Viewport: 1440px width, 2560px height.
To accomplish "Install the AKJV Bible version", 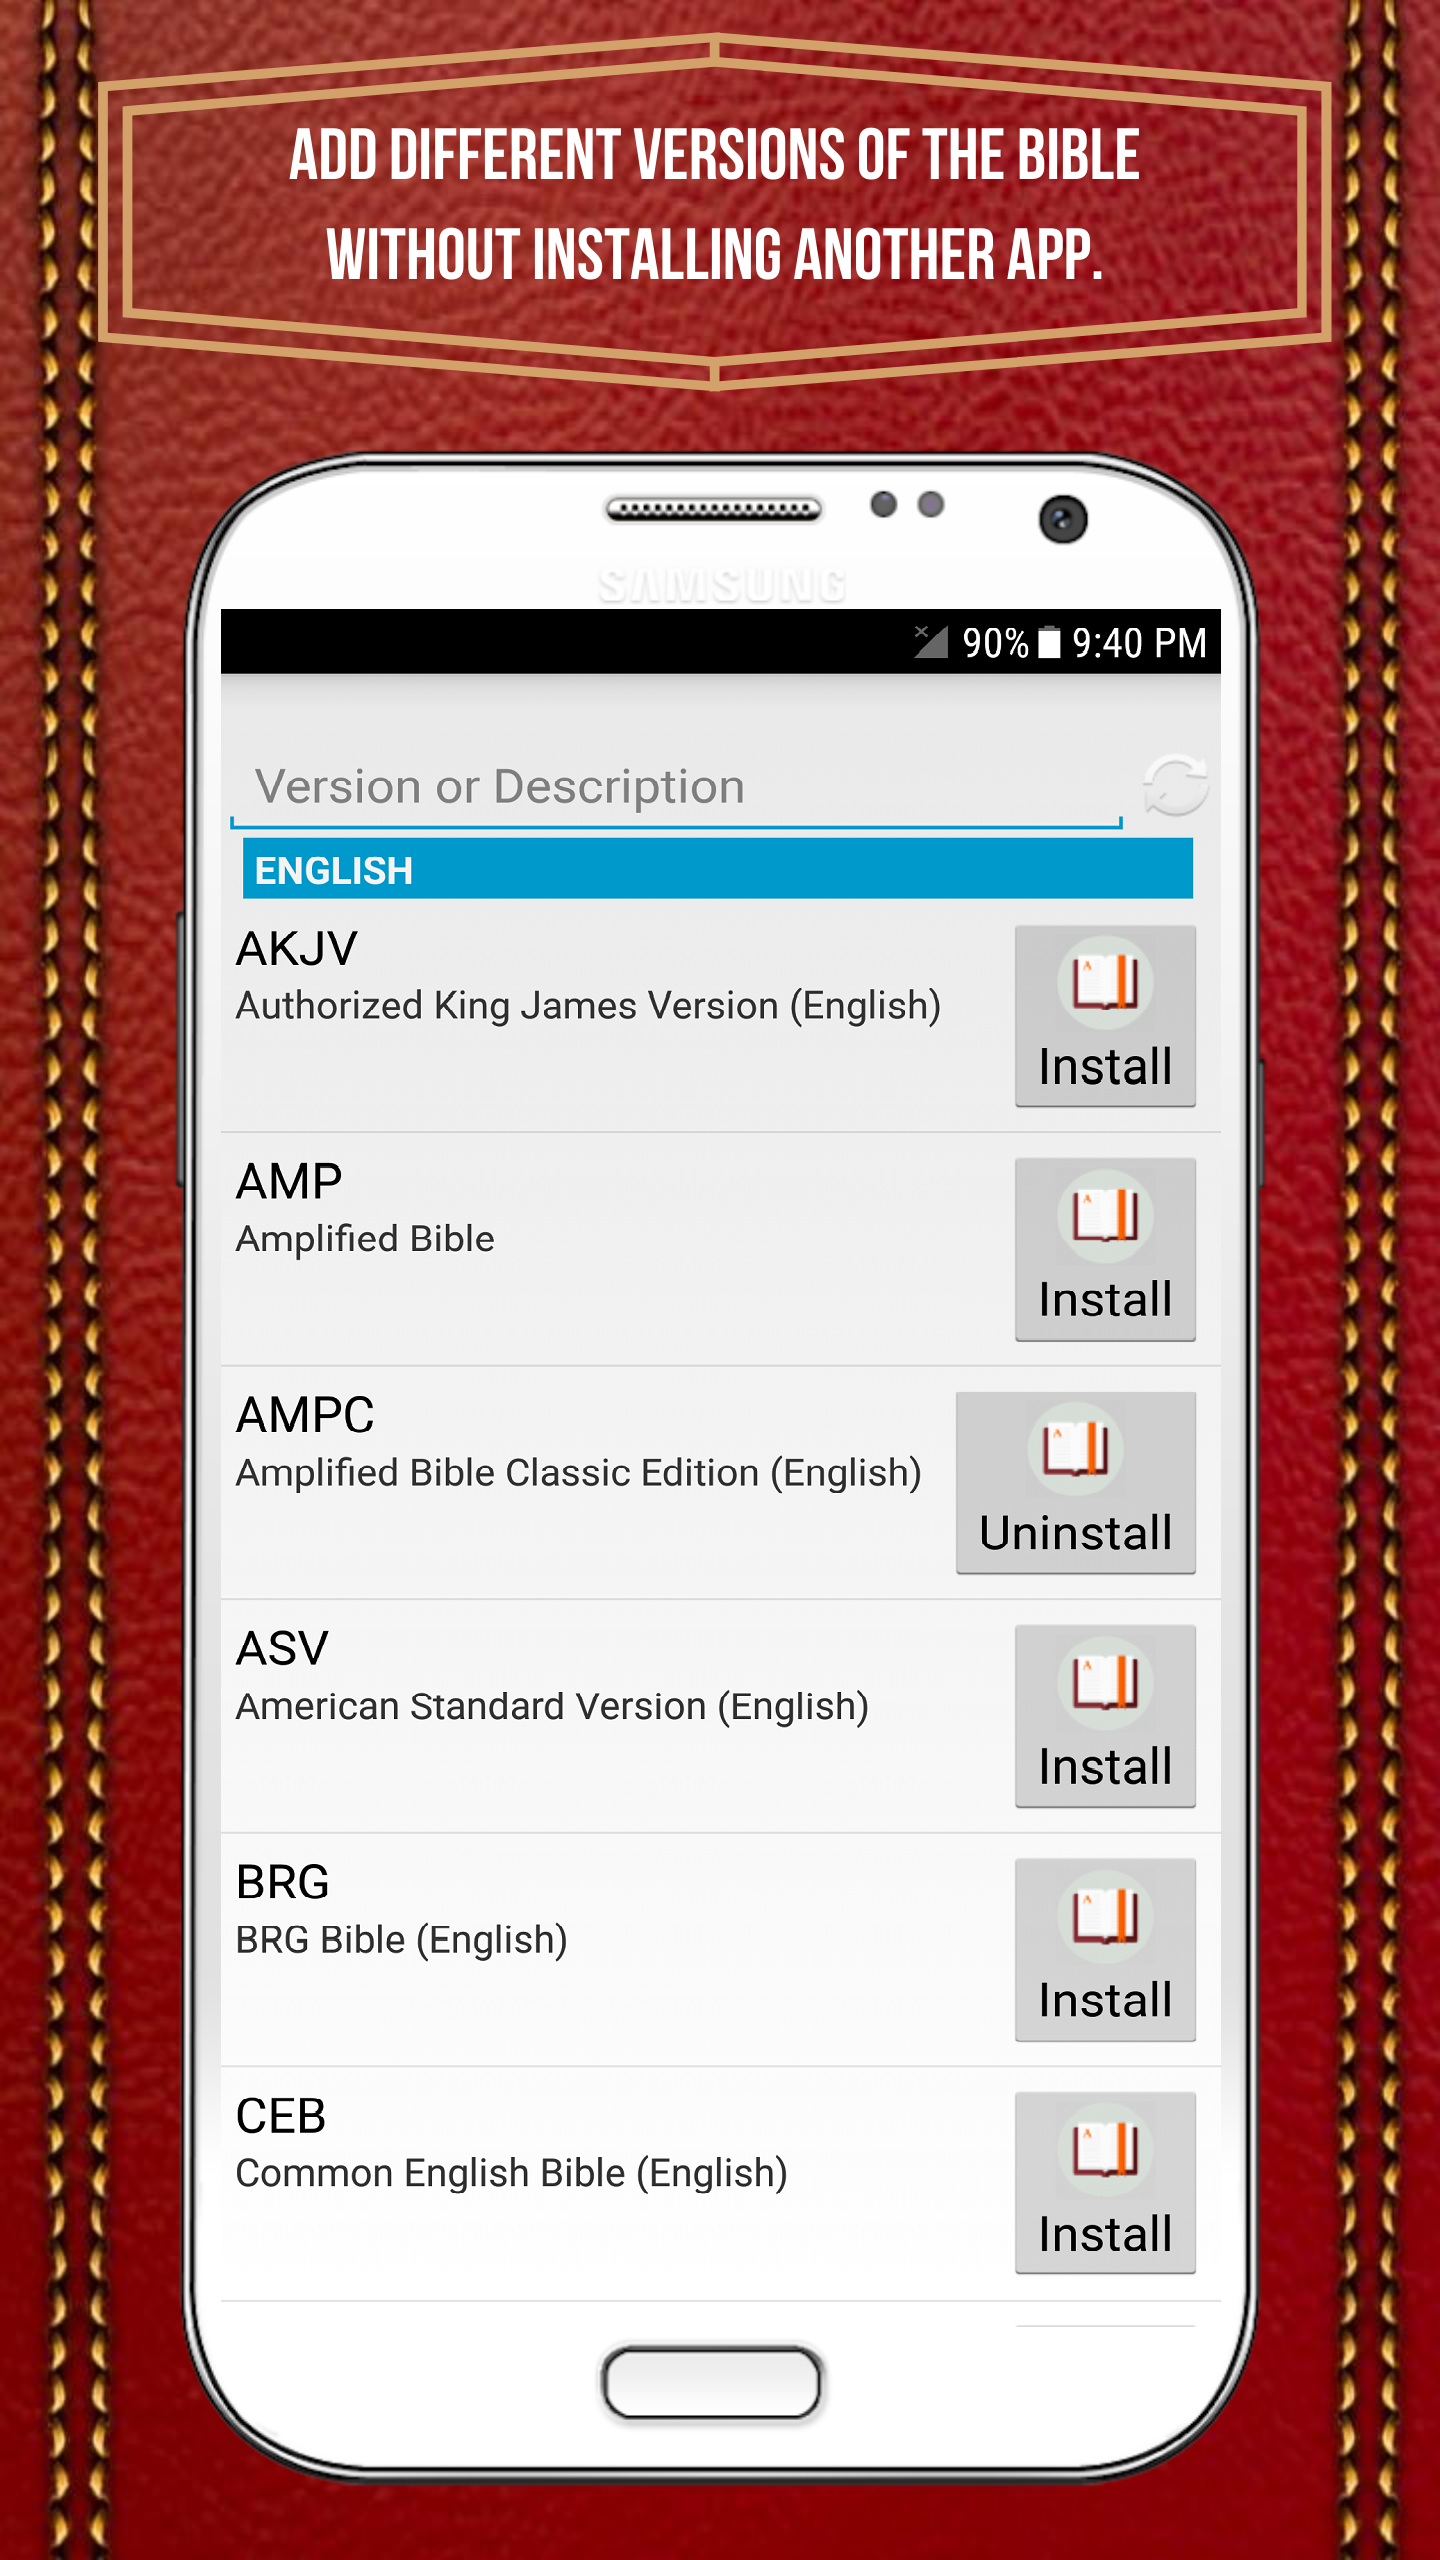I will click(x=1105, y=1016).
